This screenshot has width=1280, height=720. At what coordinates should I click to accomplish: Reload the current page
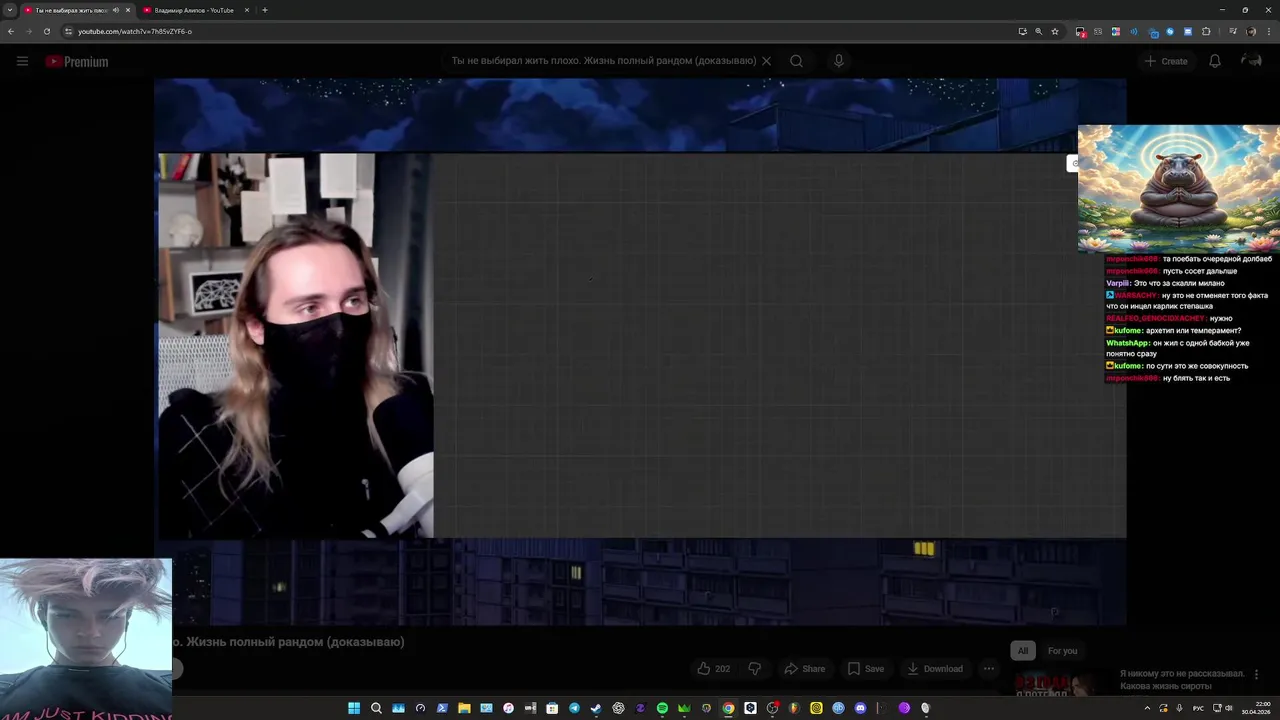tap(47, 31)
